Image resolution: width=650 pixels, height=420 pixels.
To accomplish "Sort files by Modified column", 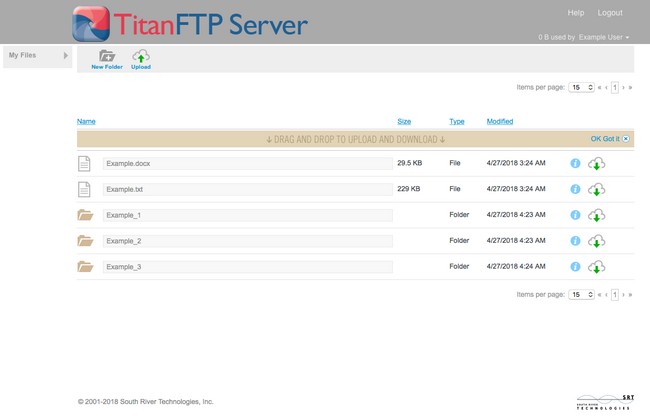I will (x=499, y=121).
